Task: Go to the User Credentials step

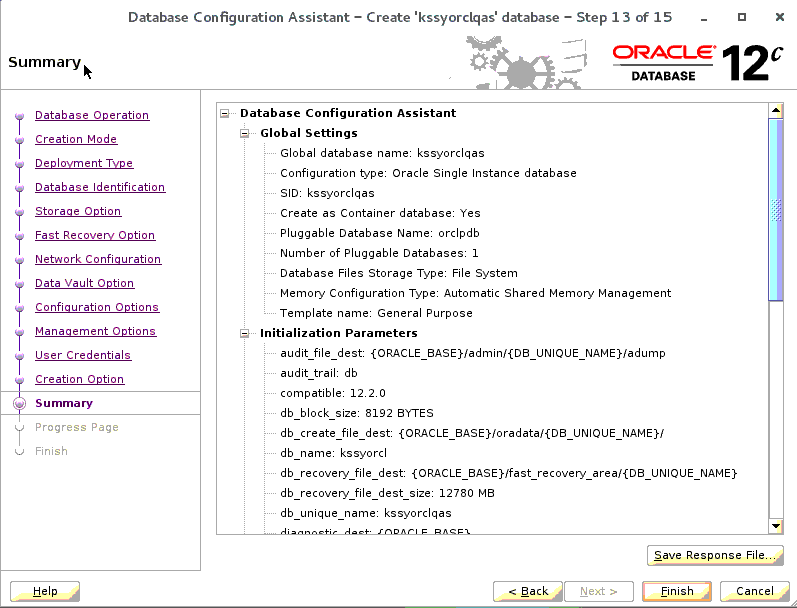Action: tap(82, 355)
